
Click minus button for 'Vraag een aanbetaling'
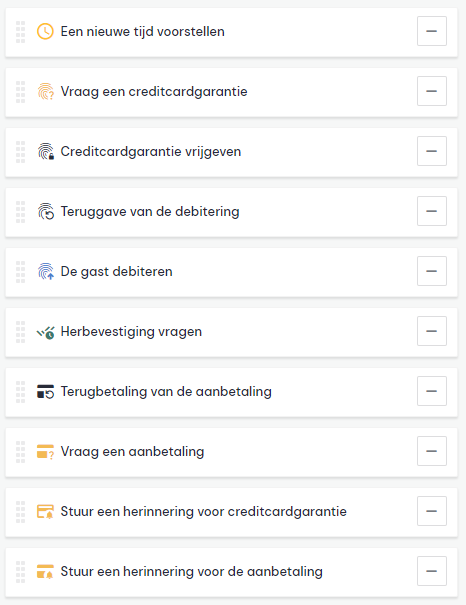pyautogui.click(x=432, y=451)
